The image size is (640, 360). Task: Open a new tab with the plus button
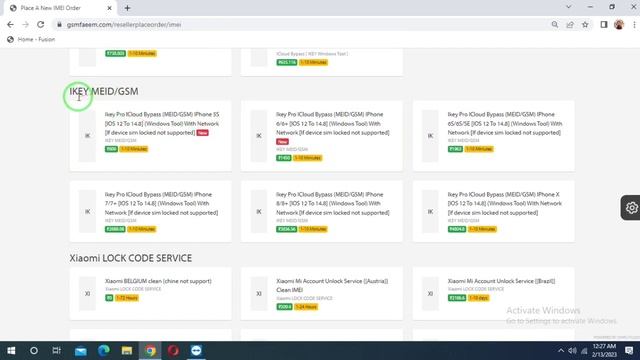click(127, 8)
